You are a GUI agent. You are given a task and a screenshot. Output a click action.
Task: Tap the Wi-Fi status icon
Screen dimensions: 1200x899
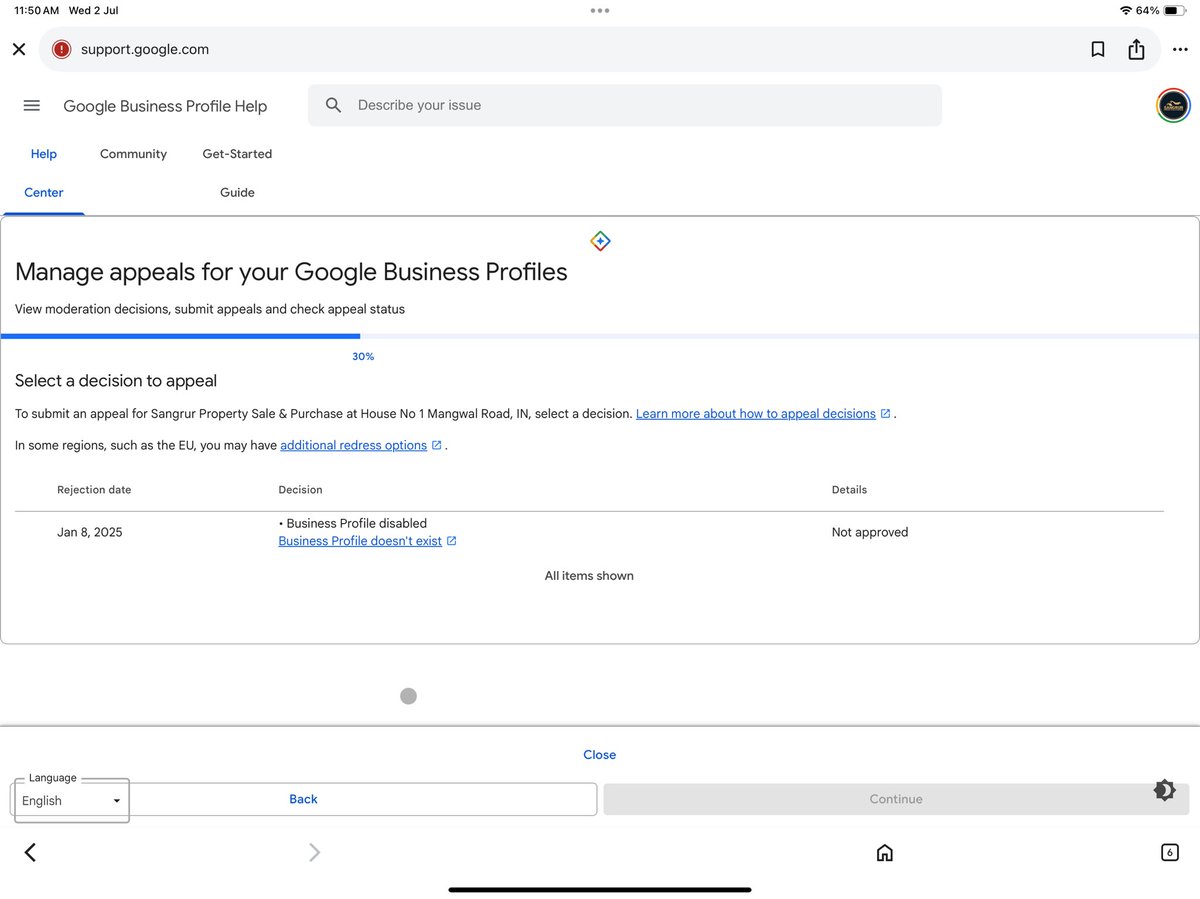(1126, 10)
